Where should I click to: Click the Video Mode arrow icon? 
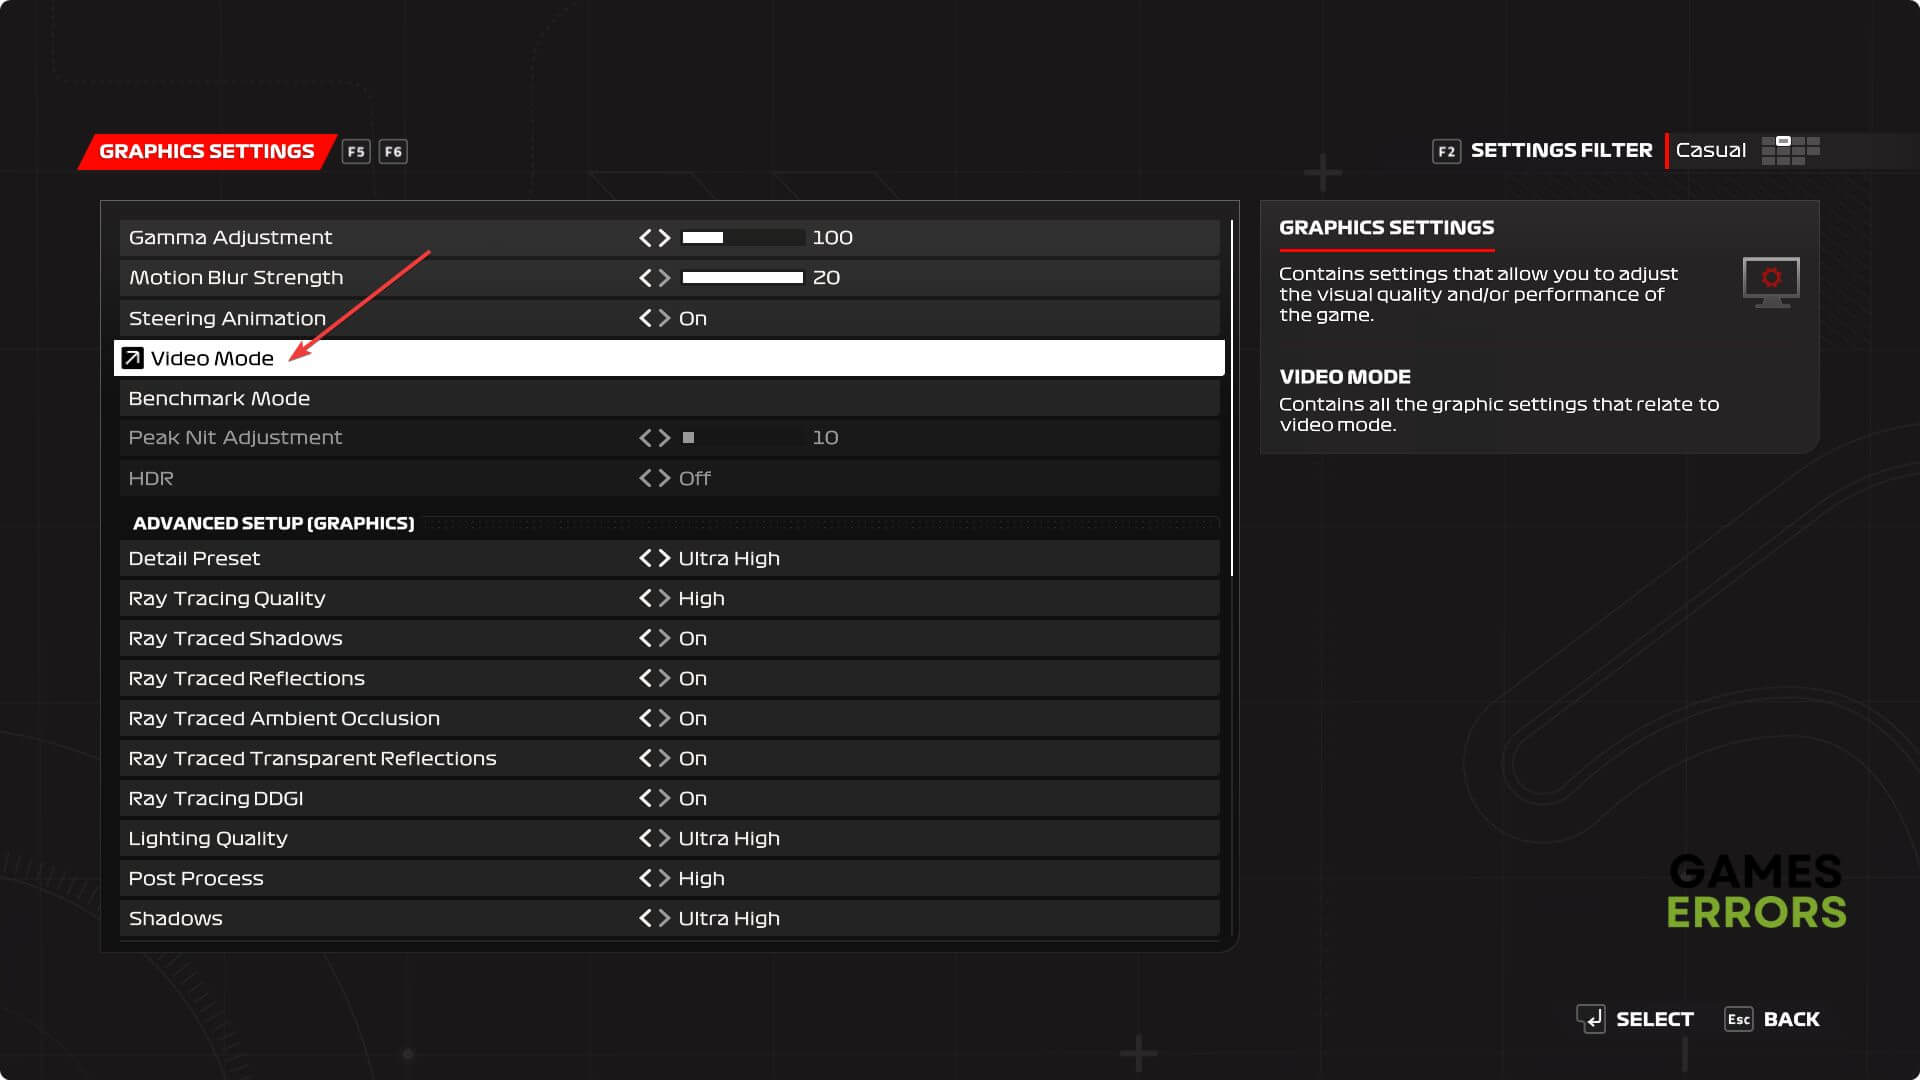132,358
